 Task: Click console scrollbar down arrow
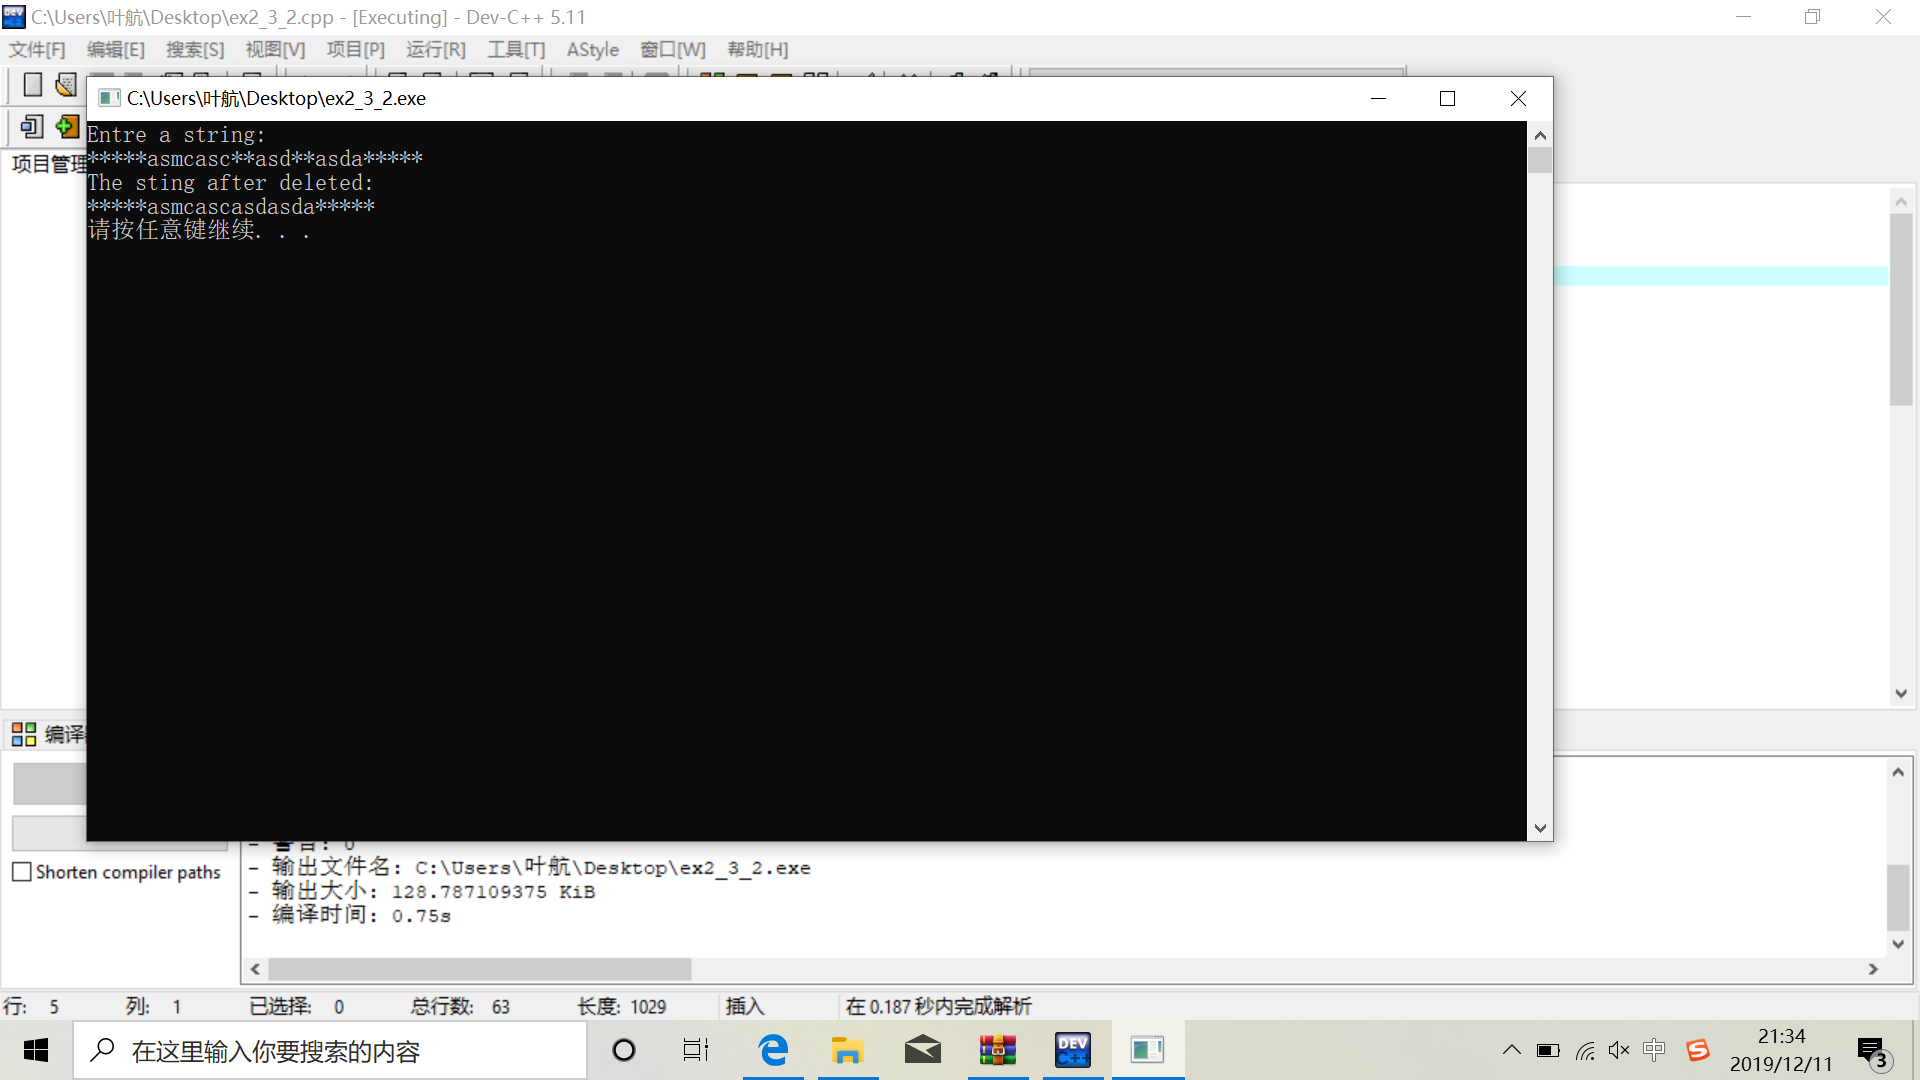[1540, 828]
